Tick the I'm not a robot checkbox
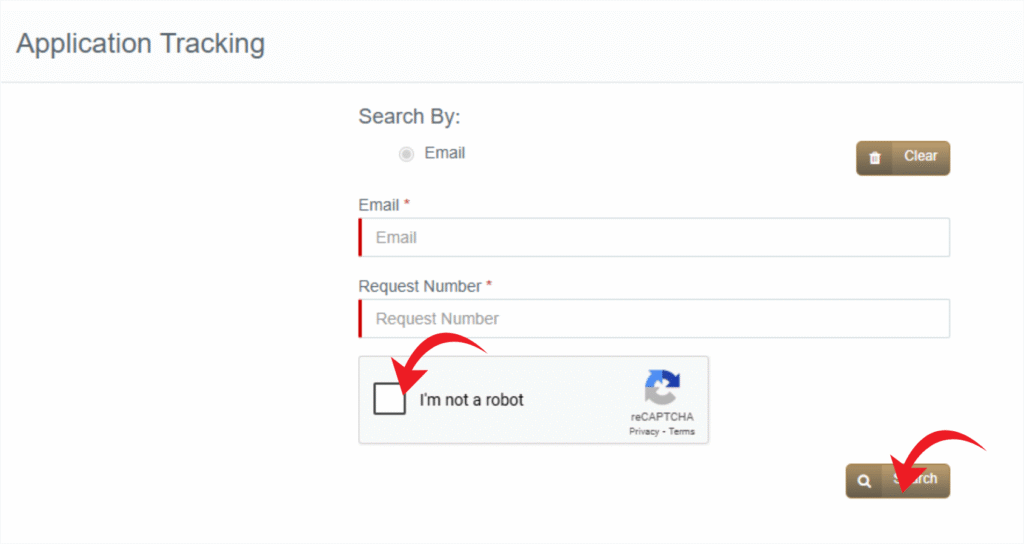This screenshot has width=1024, height=544. pyautogui.click(x=389, y=398)
